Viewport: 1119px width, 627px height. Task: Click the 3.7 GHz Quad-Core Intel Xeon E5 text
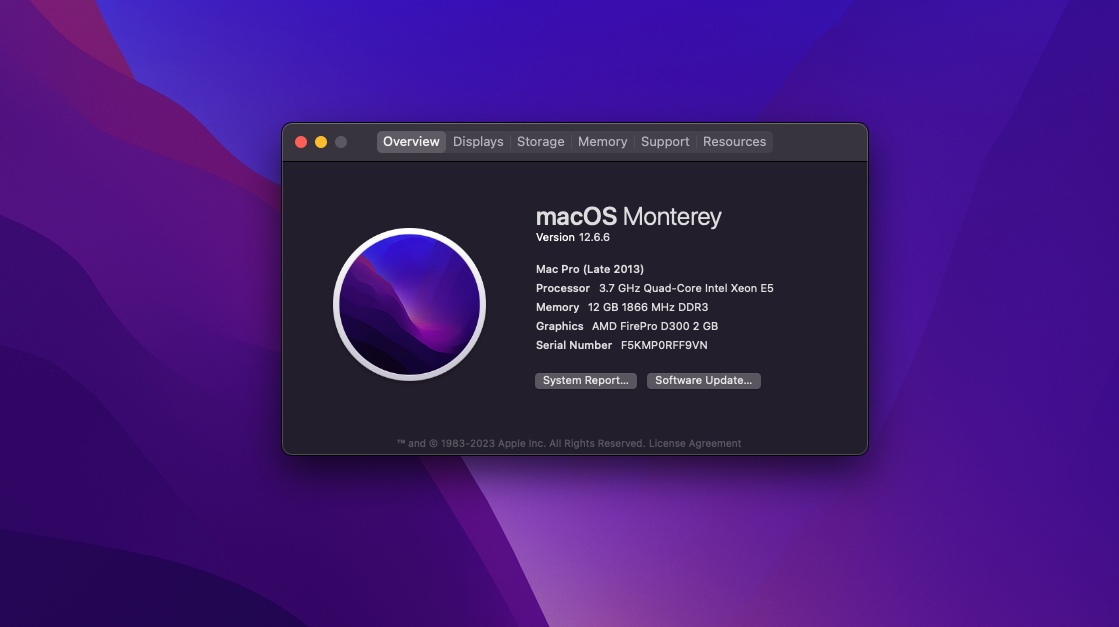click(x=686, y=288)
